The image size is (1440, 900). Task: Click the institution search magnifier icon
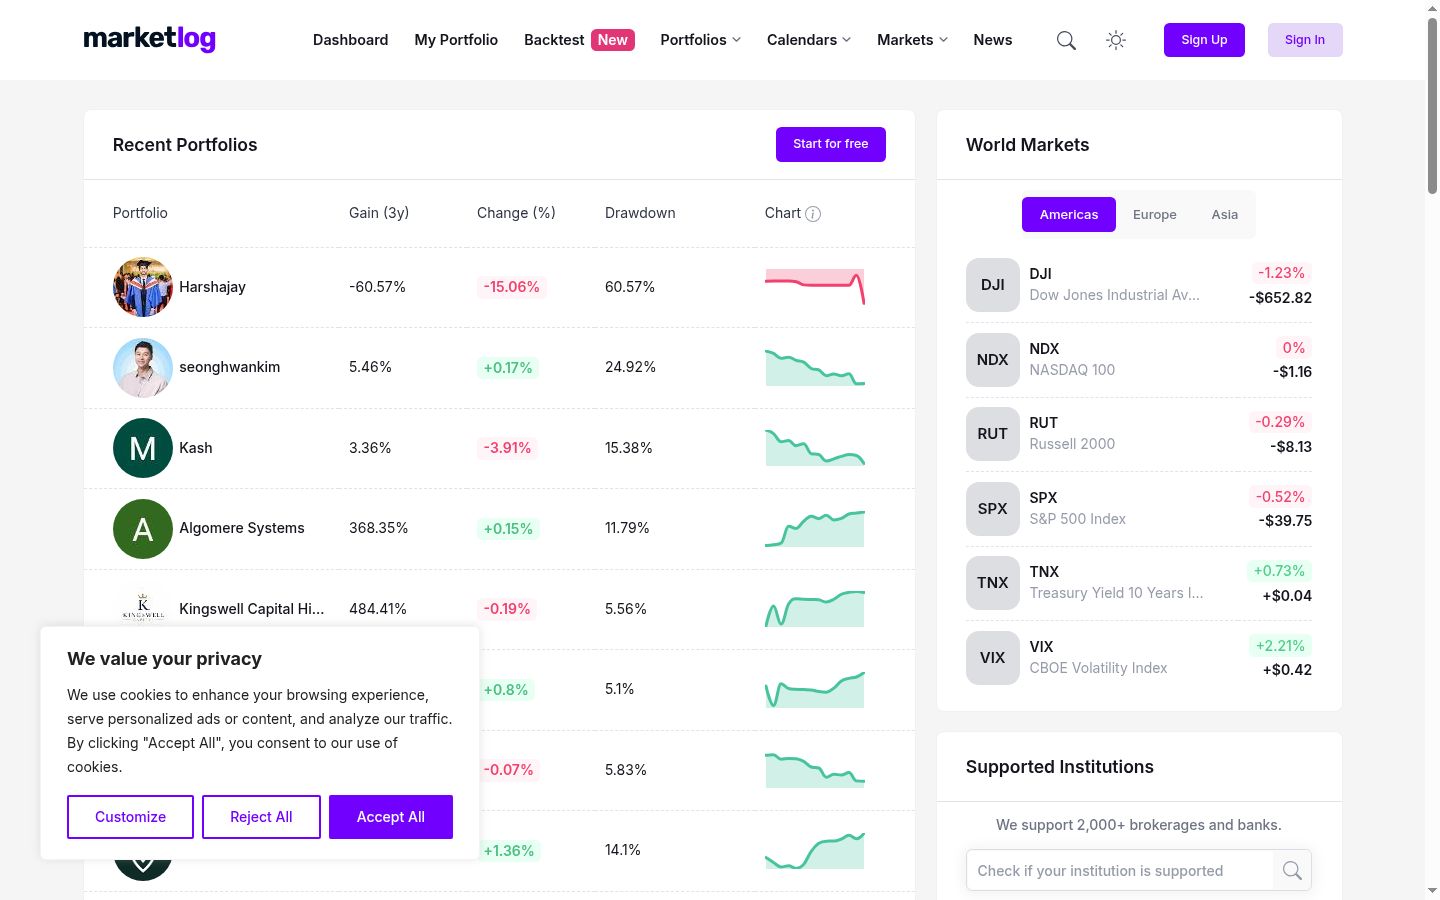coord(1292,871)
